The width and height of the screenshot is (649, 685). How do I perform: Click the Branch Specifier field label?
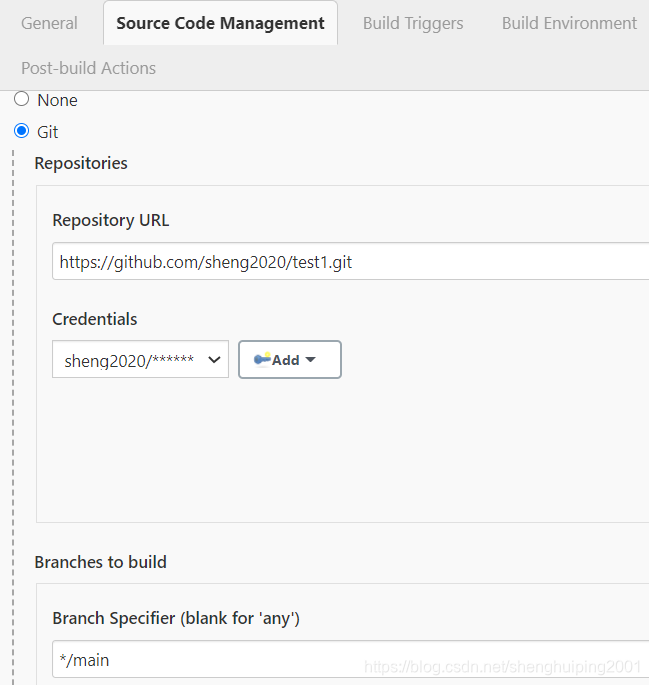coord(176,618)
